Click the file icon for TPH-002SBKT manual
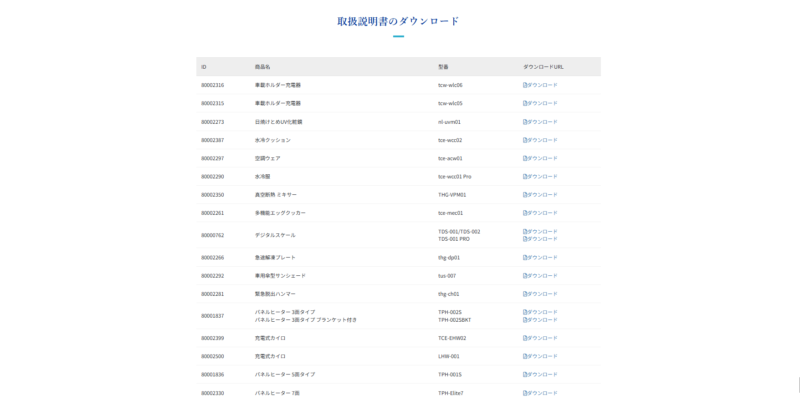Image resolution: width=800 pixels, height=400 pixels. tap(525, 320)
